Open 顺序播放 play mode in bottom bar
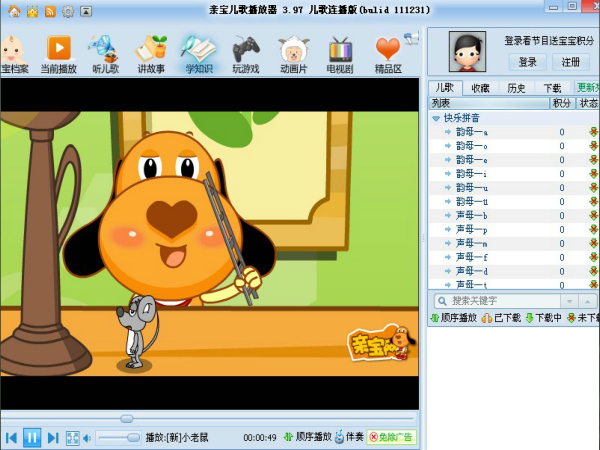This screenshot has height=450, width=600. pos(307,437)
